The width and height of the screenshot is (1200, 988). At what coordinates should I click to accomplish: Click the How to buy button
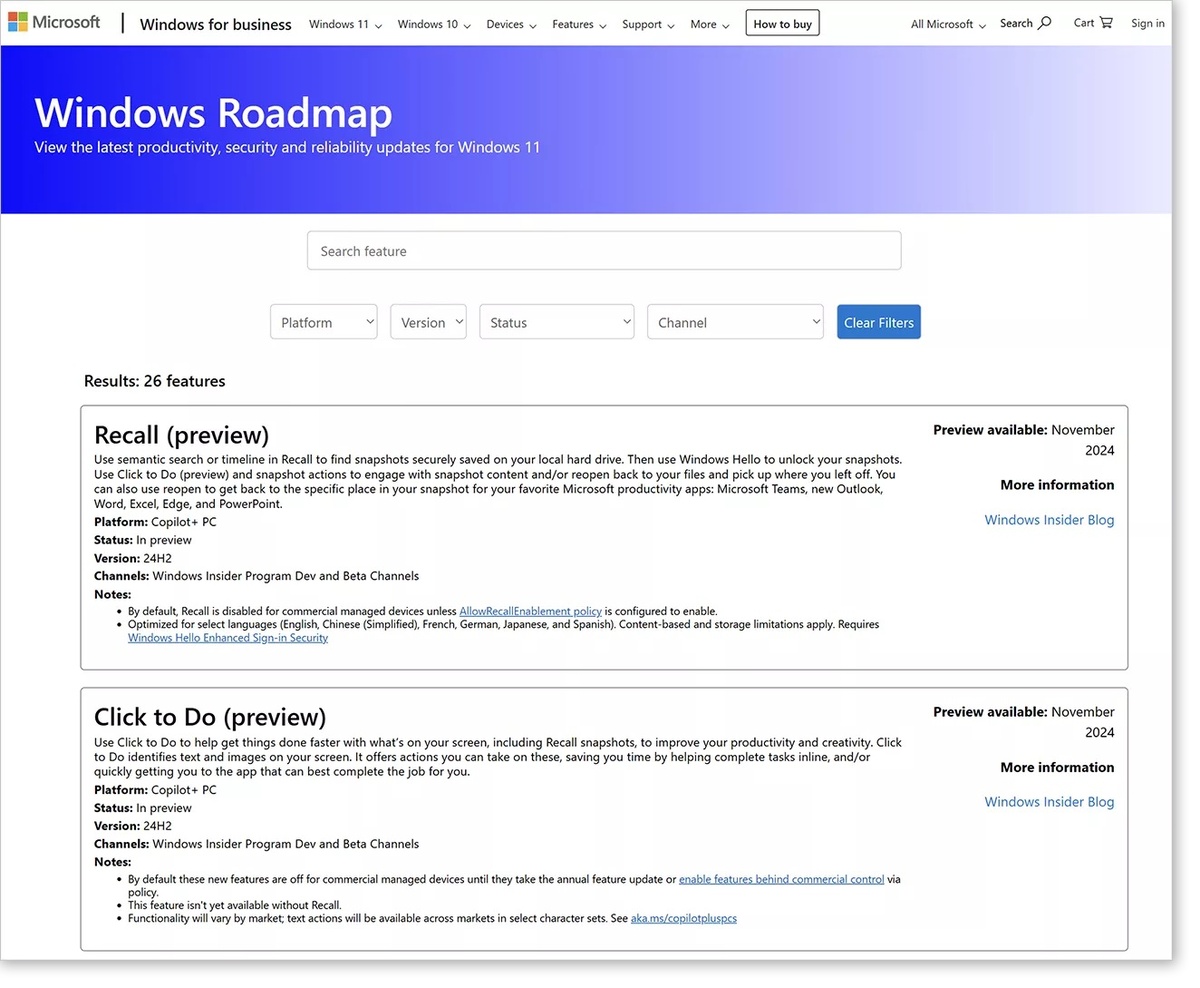782,23
